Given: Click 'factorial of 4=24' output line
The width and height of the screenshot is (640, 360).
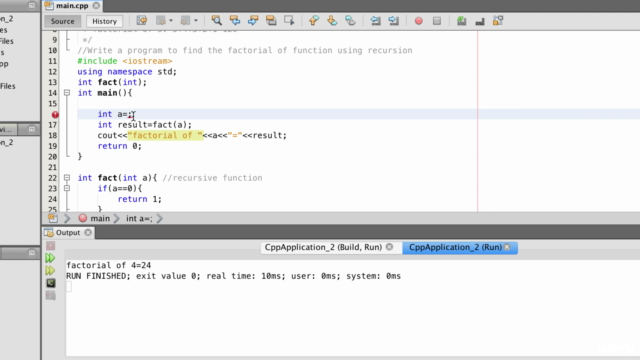Looking at the screenshot, I should pyautogui.click(x=109, y=265).
